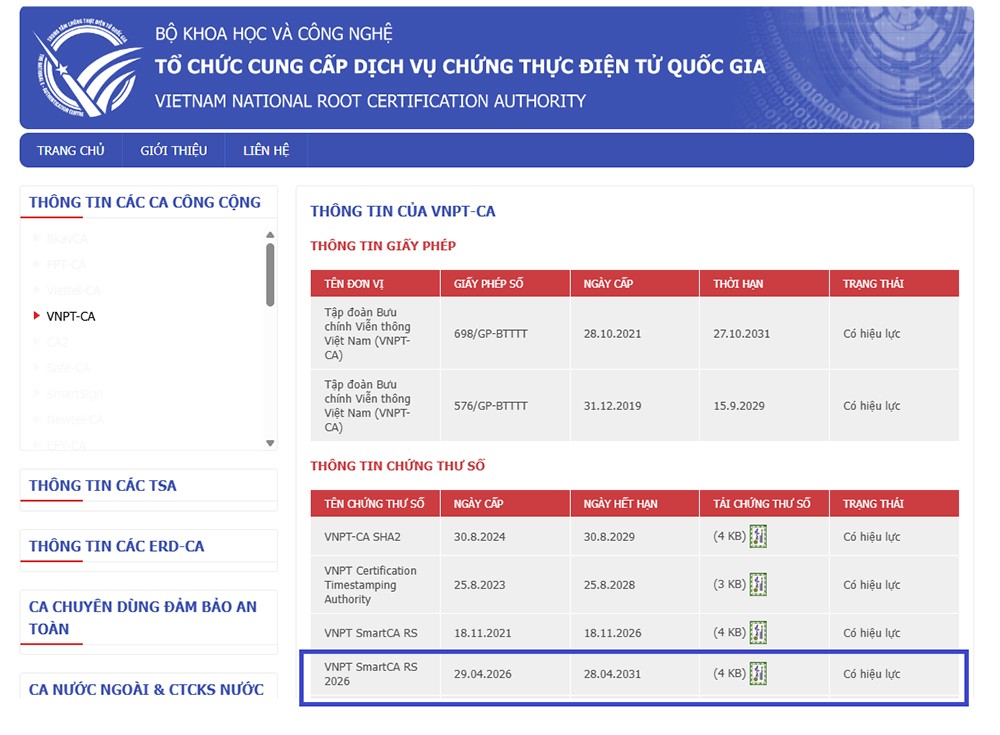Click the VNPT SmartCA RS 2026 name
The height and width of the screenshot is (735, 1000).
pos(371,674)
